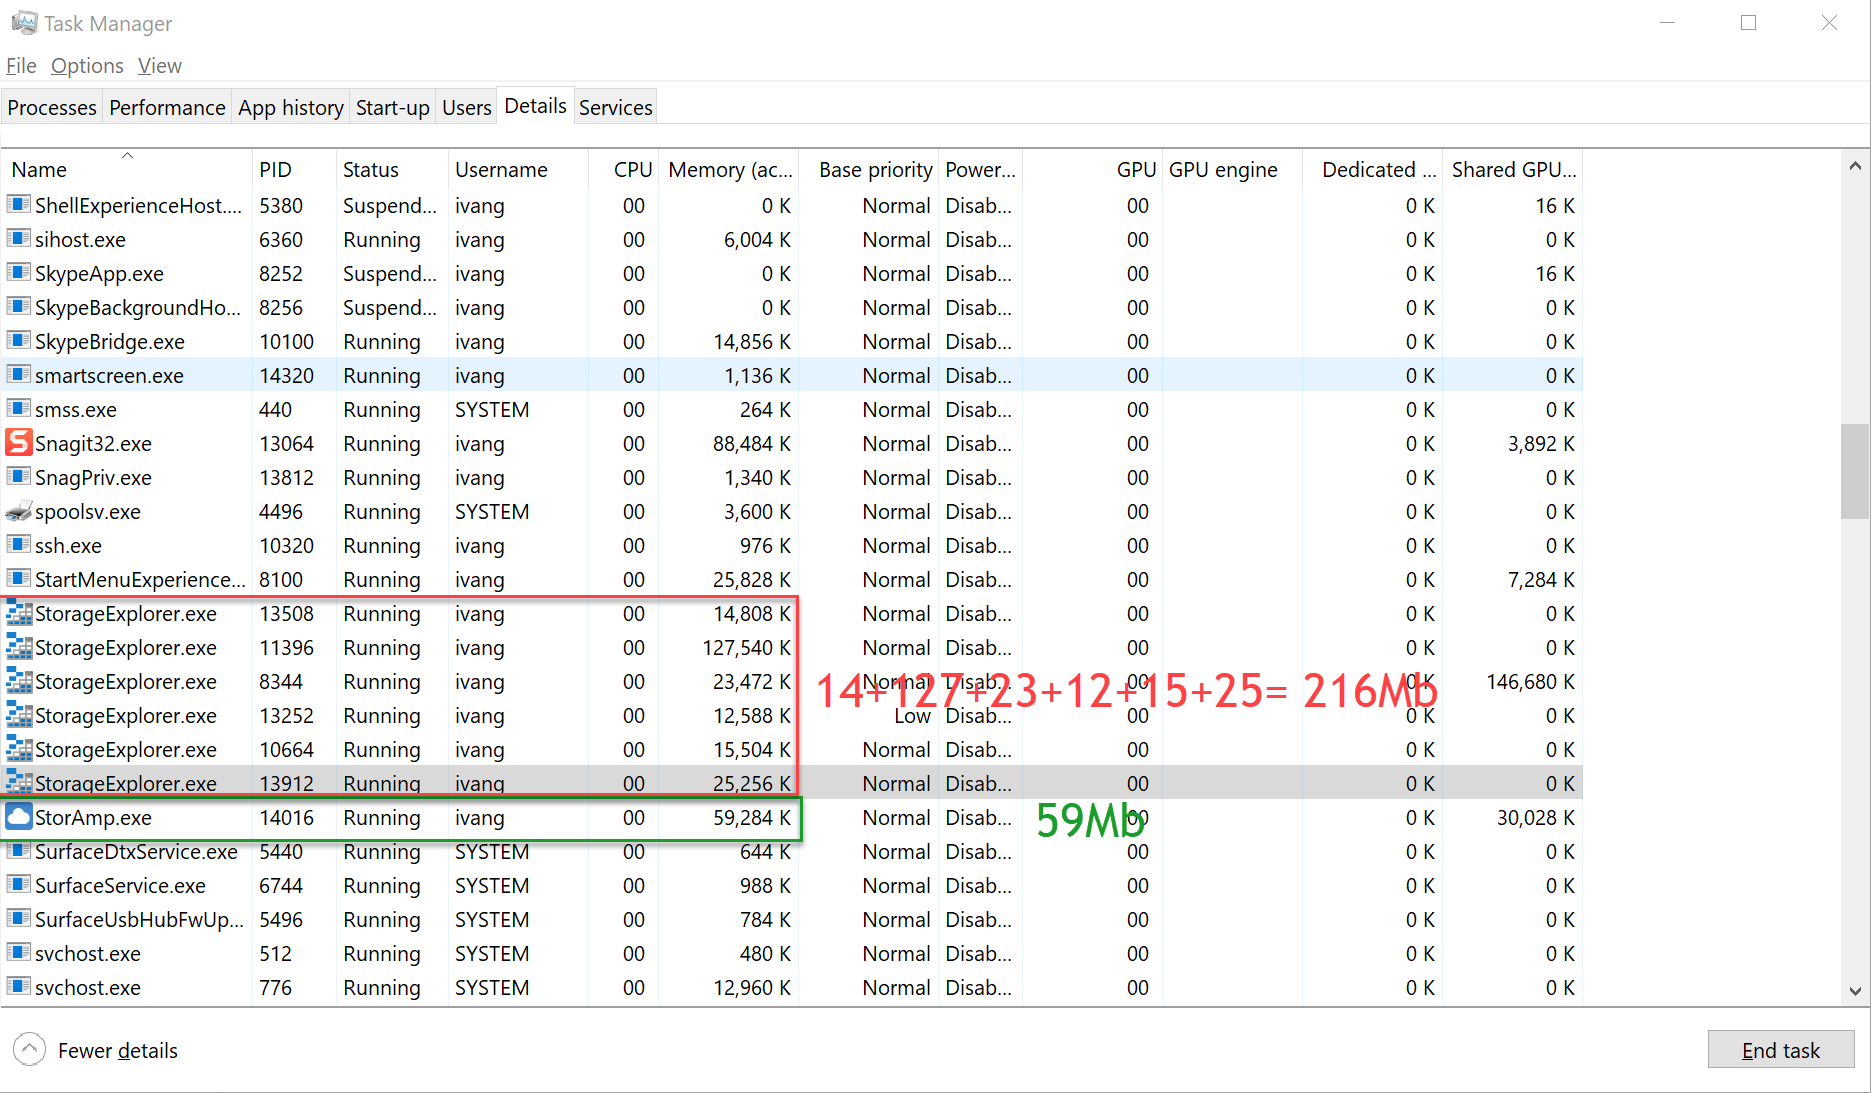The height and width of the screenshot is (1093, 1871).
Task: Click the Snagit32.exe process icon
Action: [x=19, y=442]
